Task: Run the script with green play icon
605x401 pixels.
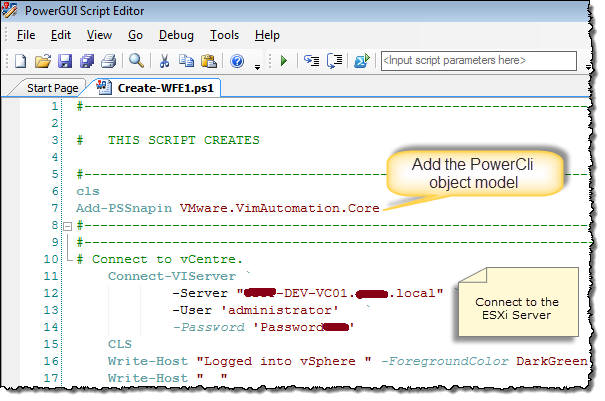Action: [284, 61]
